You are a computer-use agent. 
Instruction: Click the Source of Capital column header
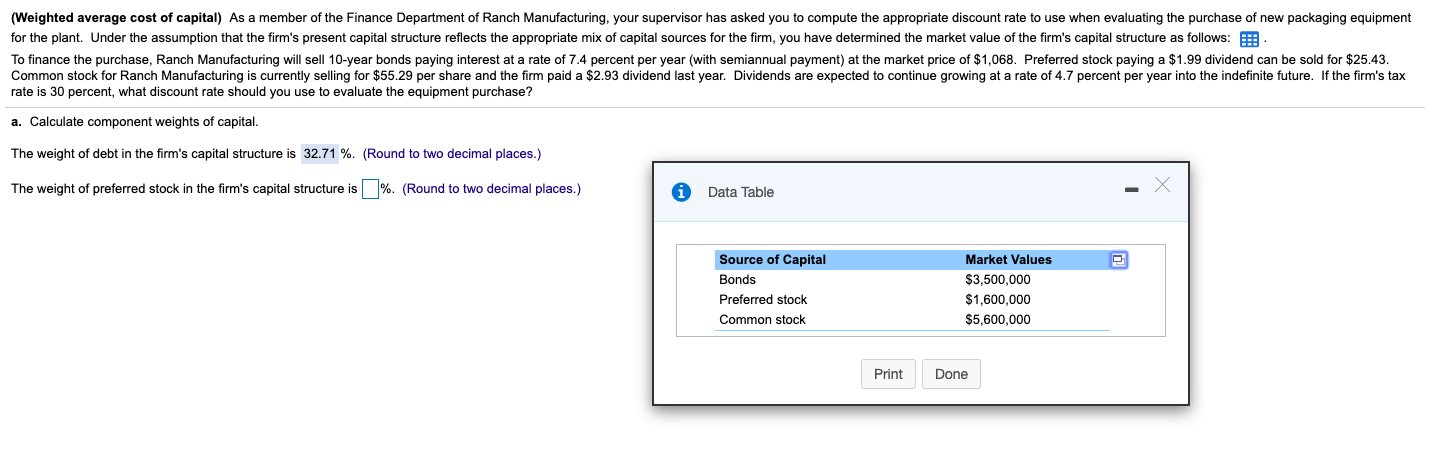tap(772, 260)
